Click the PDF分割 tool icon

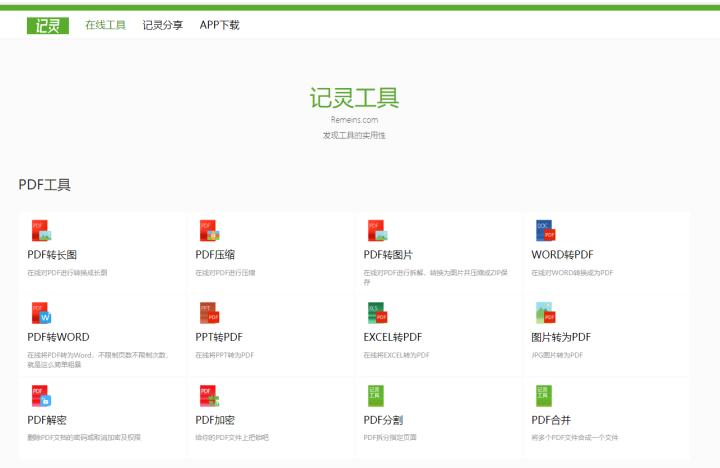[x=376, y=396]
